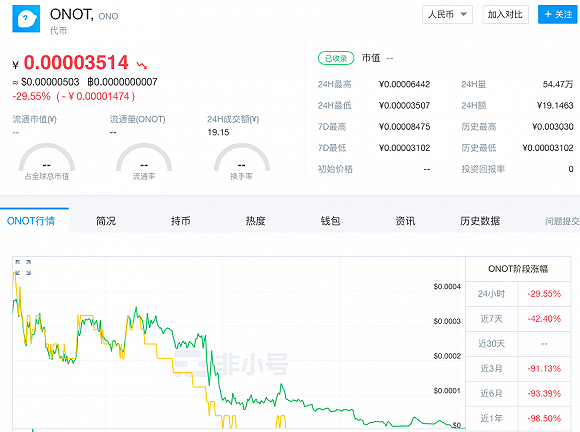Open the 人民币 currency dropdown
The width and height of the screenshot is (580, 432).
(x=447, y=14)
